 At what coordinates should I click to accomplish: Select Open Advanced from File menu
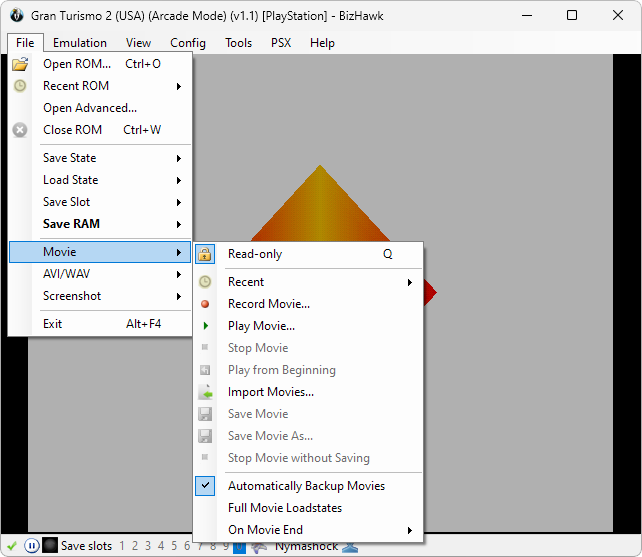[90, 108]
